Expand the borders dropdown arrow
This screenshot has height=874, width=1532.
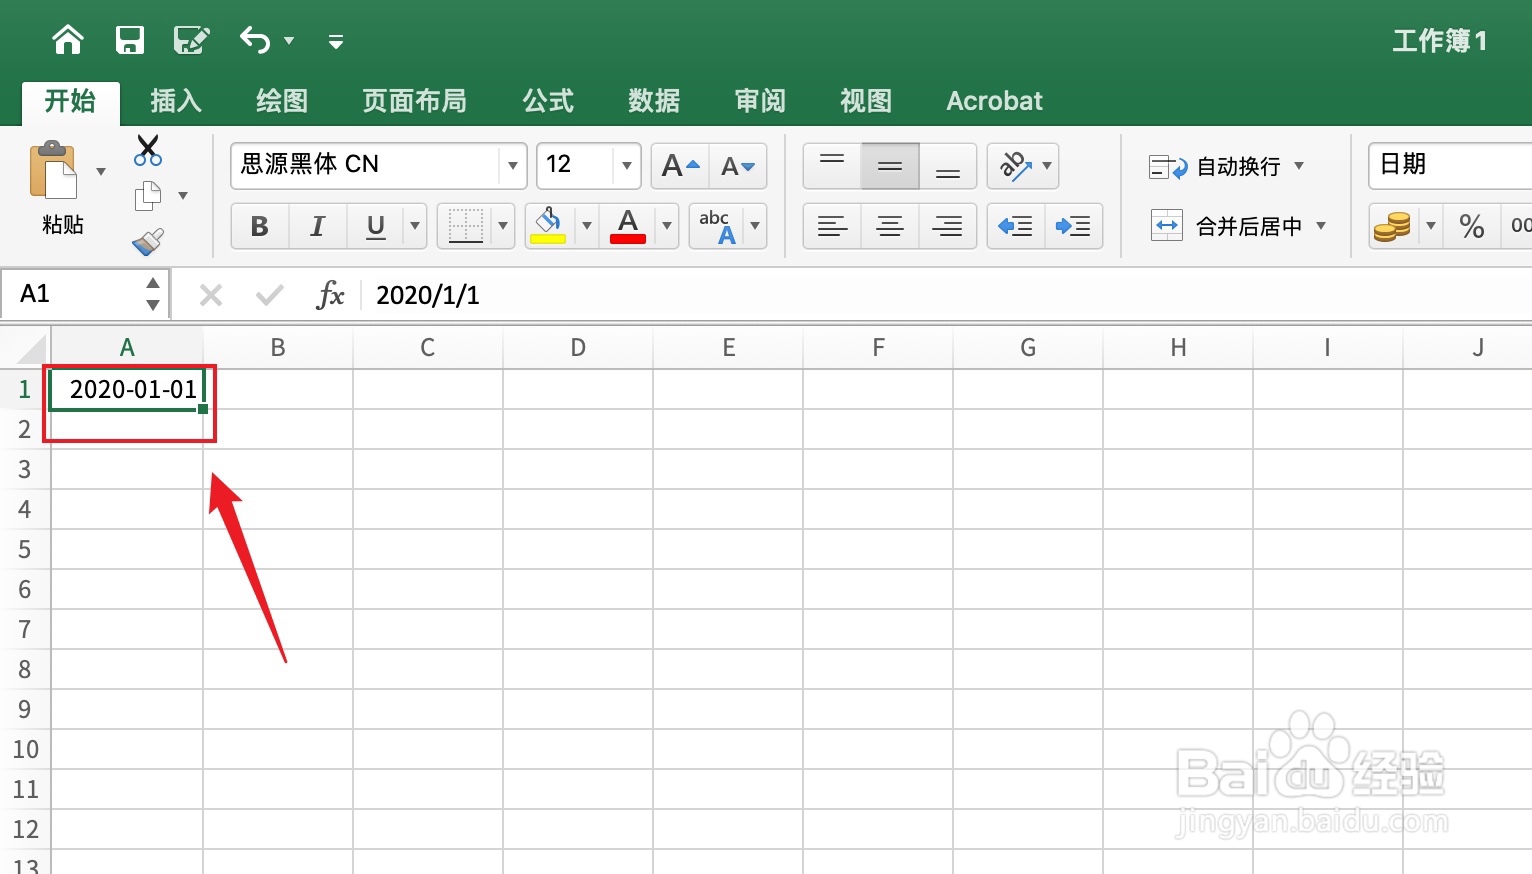click(503, 226)
